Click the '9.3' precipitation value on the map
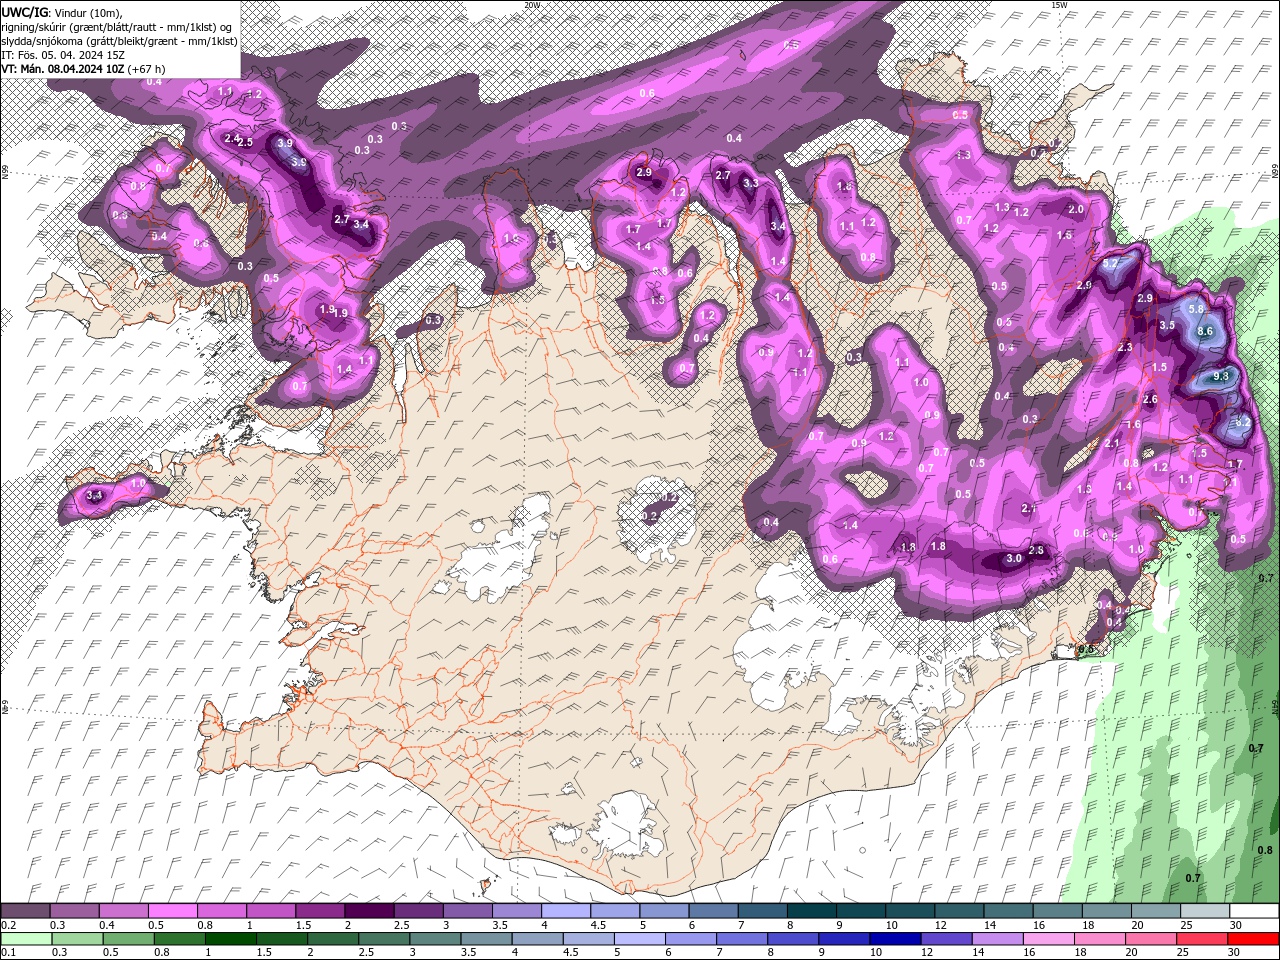Screen dimensions: 1280x960 1220,376
